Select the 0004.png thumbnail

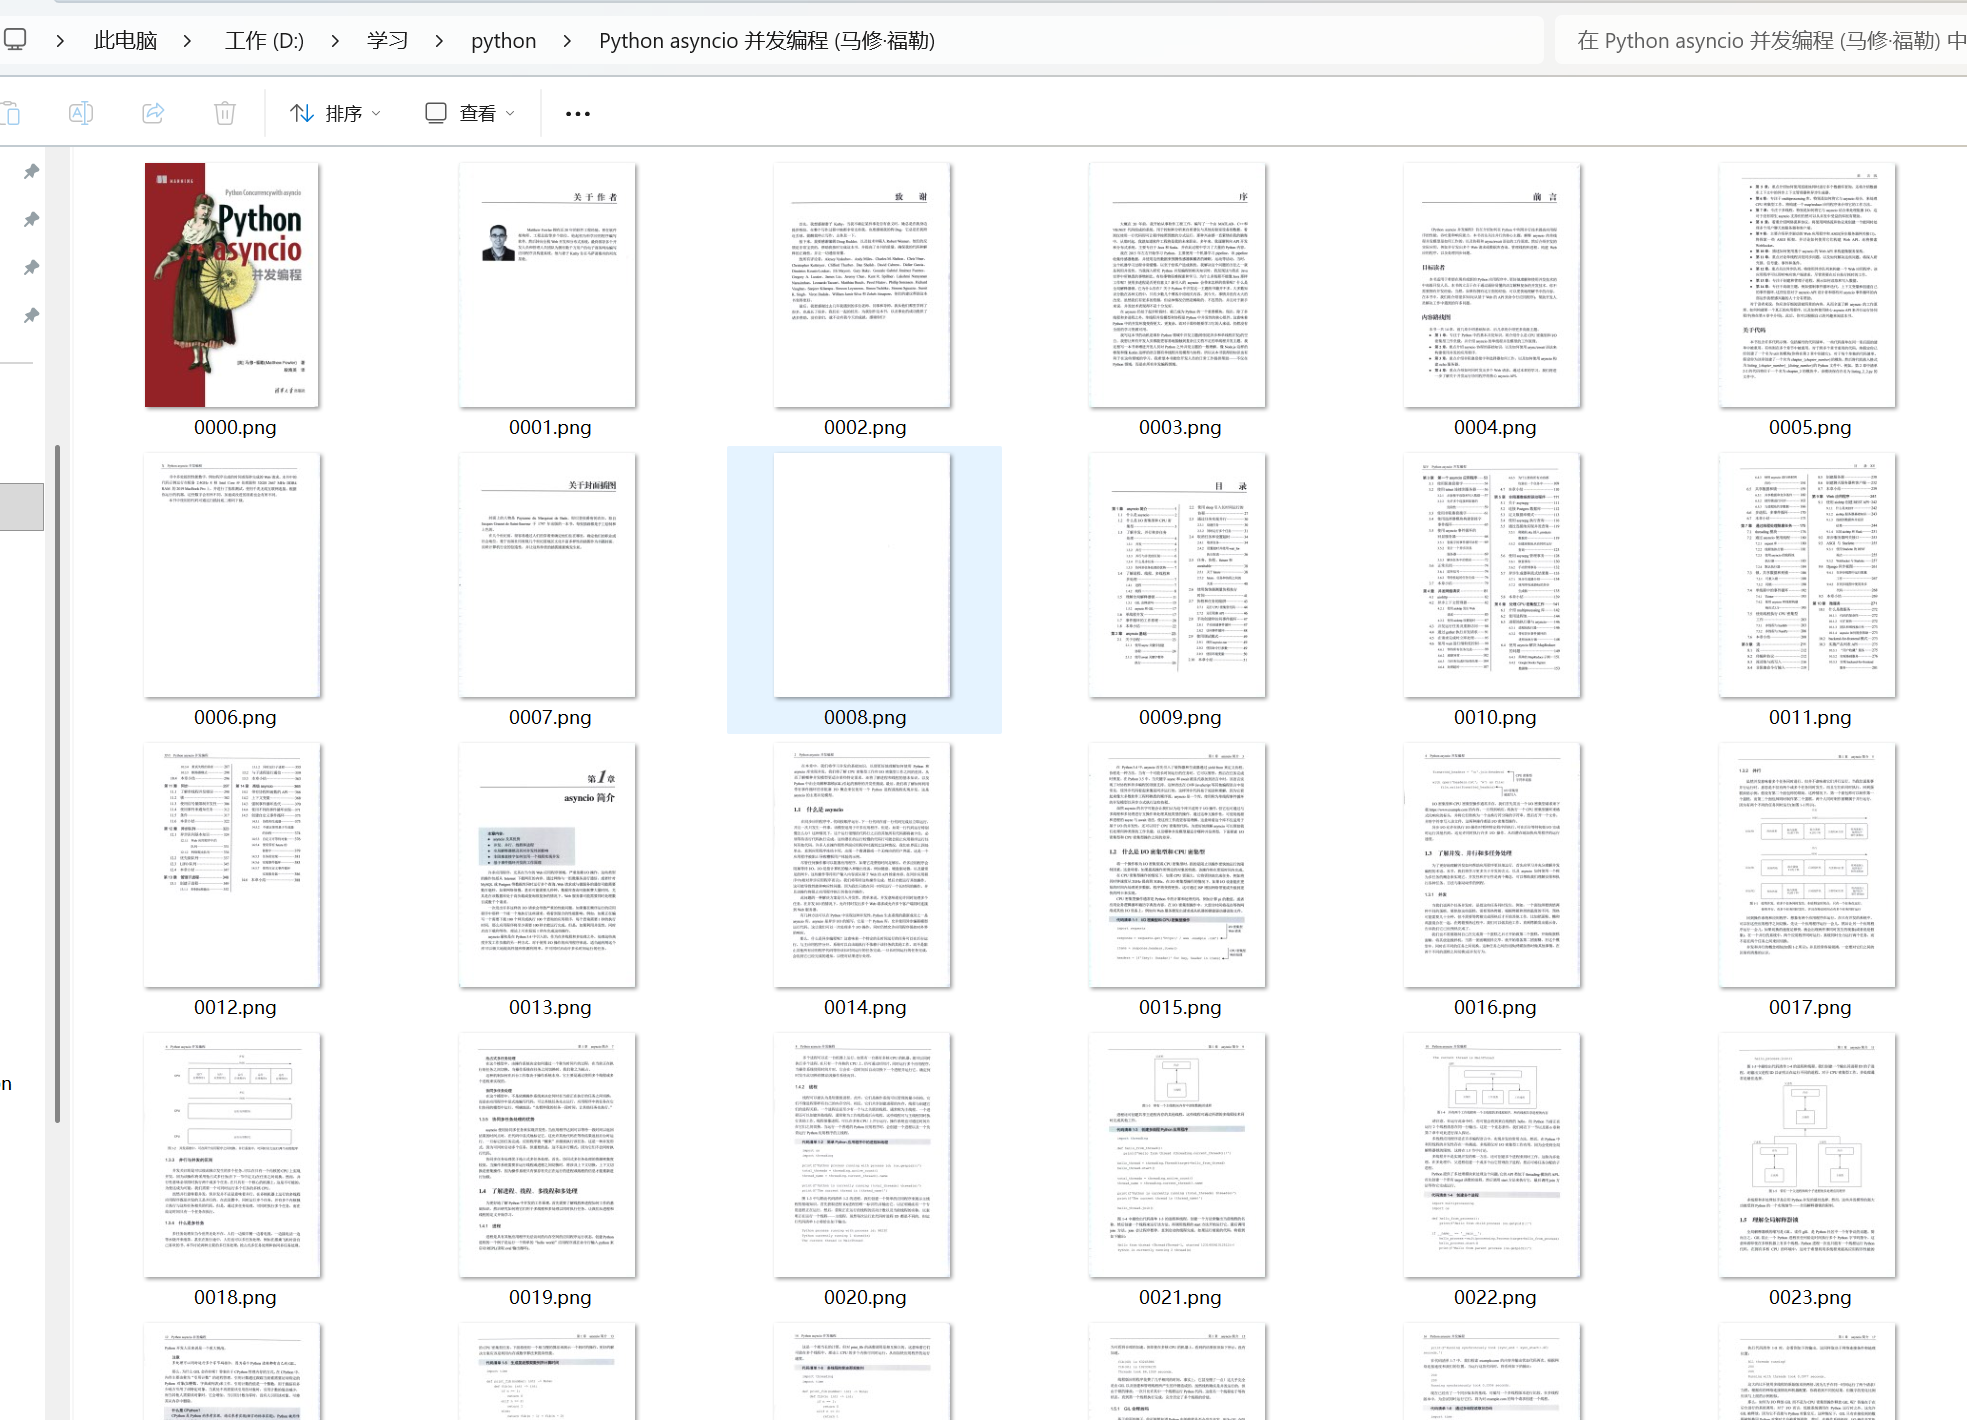1492,285
